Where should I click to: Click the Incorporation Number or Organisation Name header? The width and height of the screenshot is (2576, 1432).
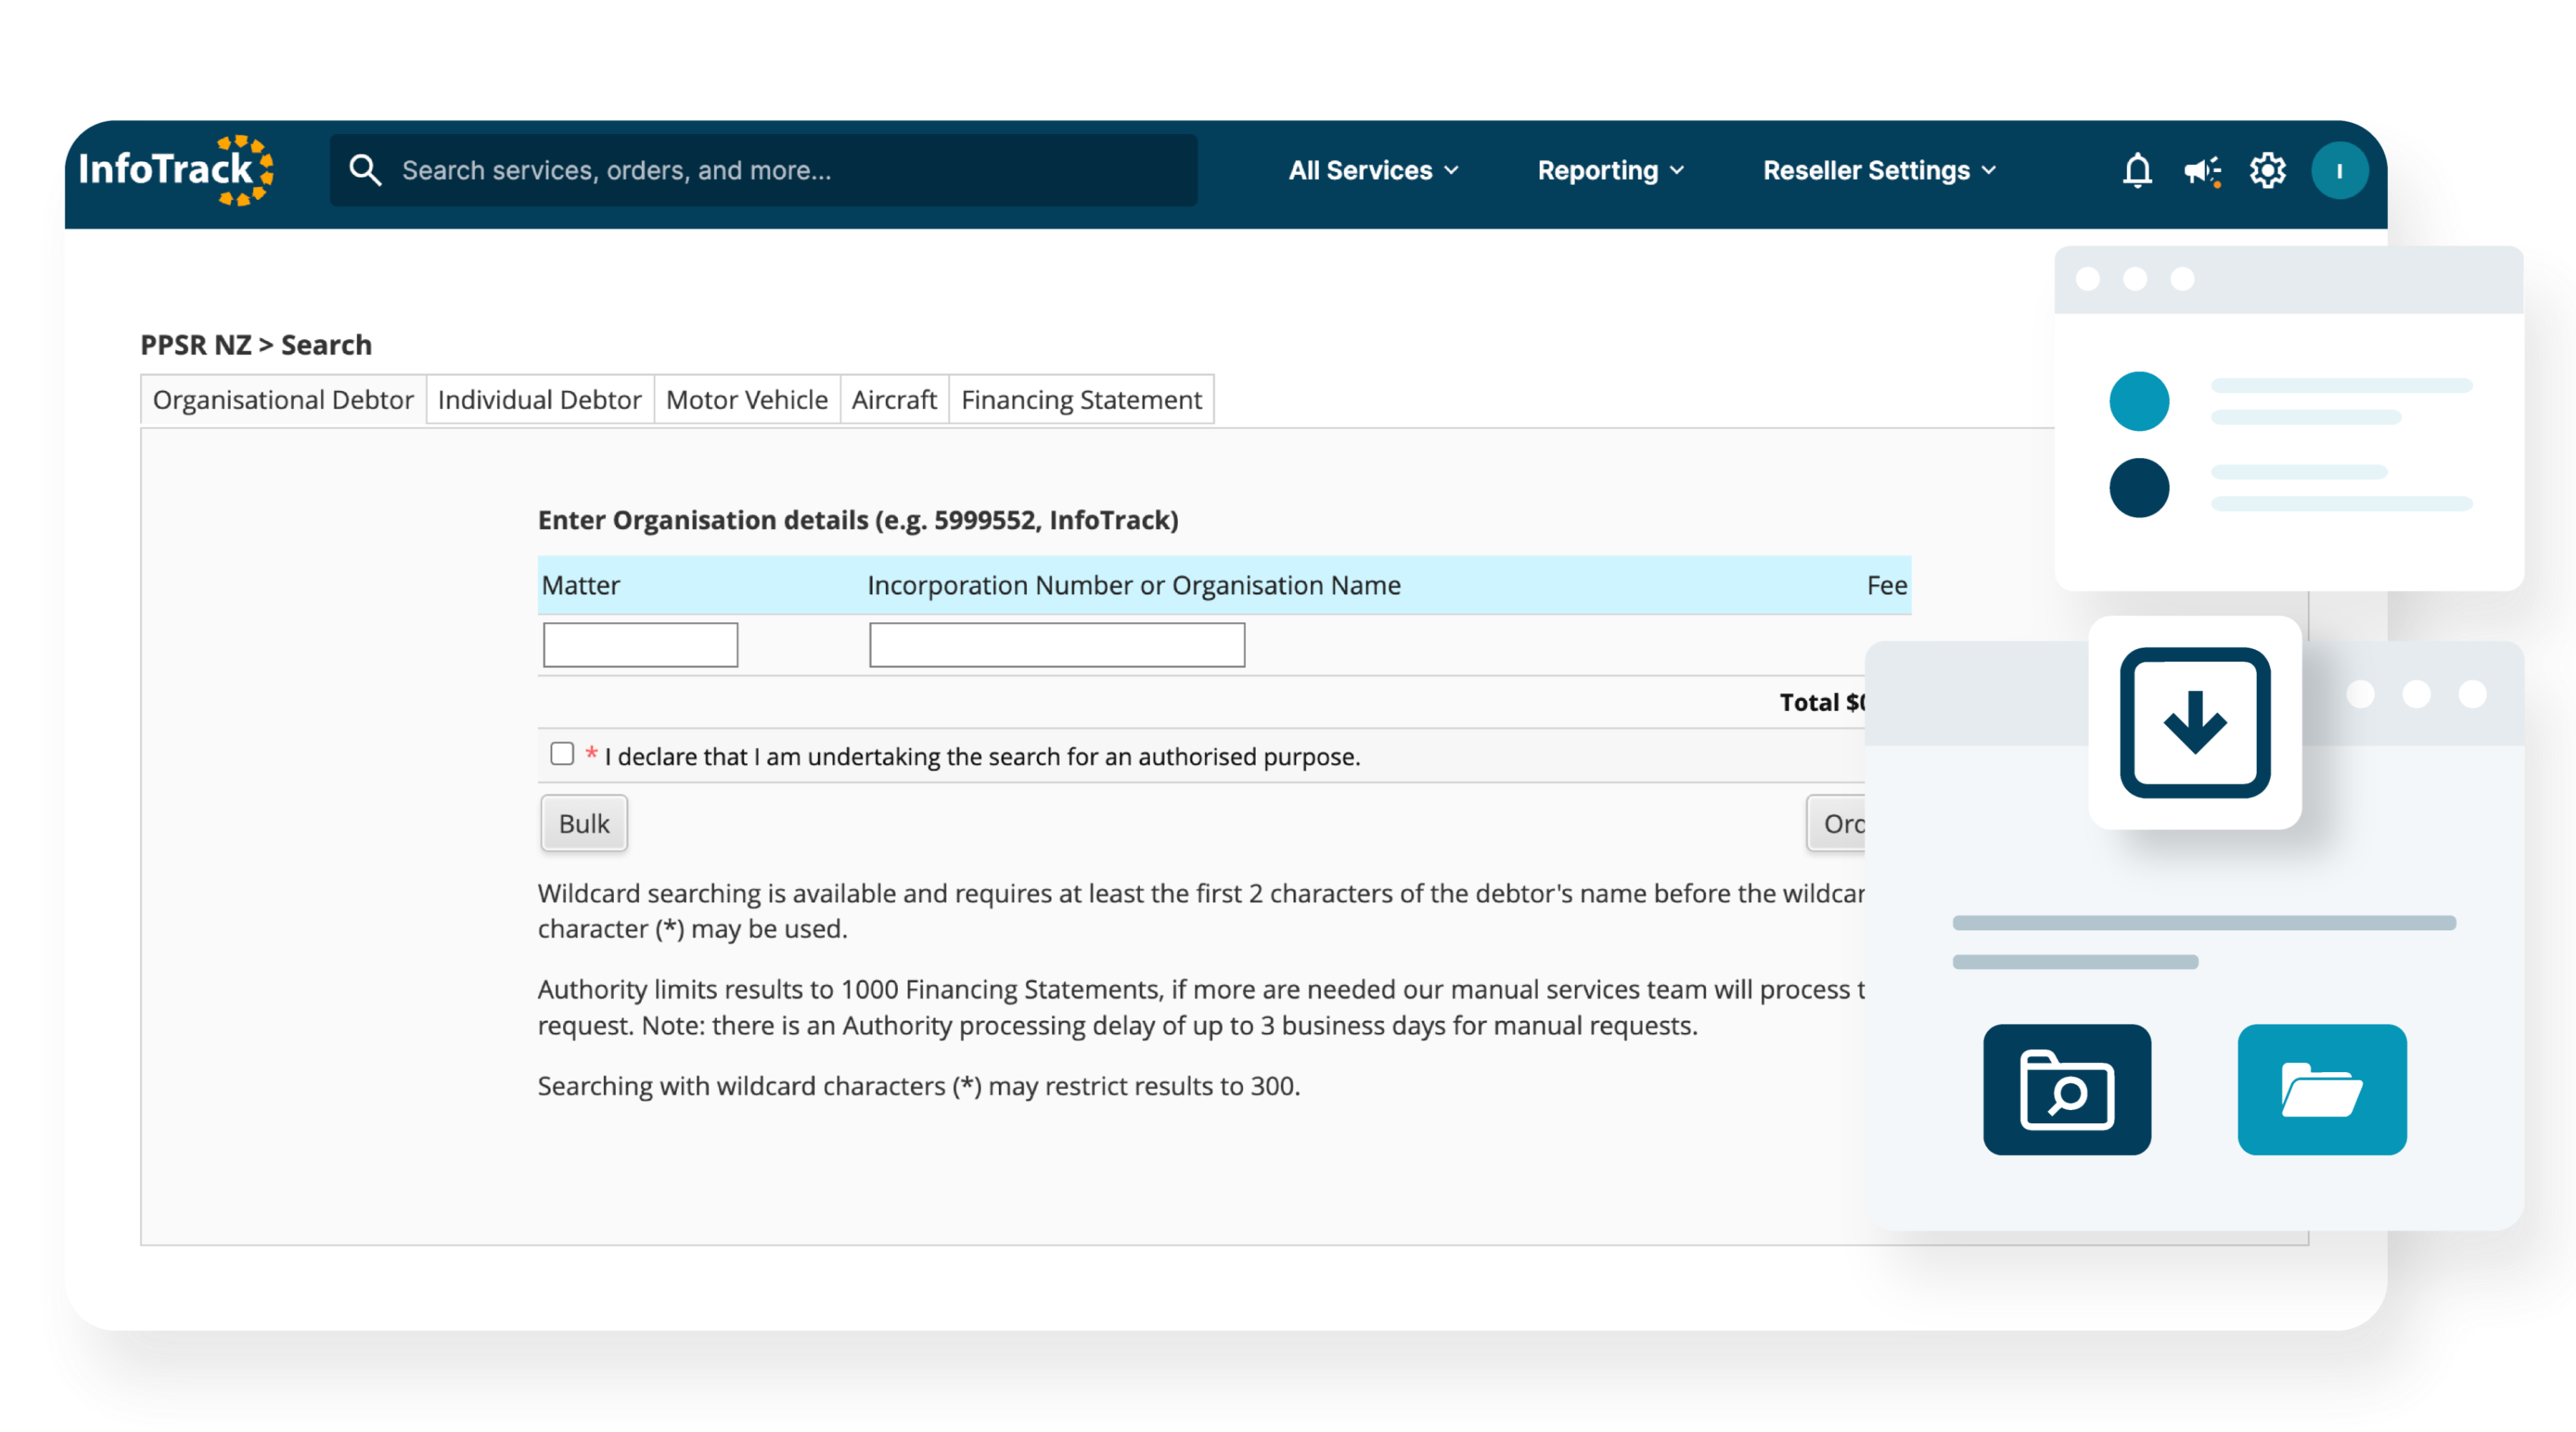point(1134,586)
